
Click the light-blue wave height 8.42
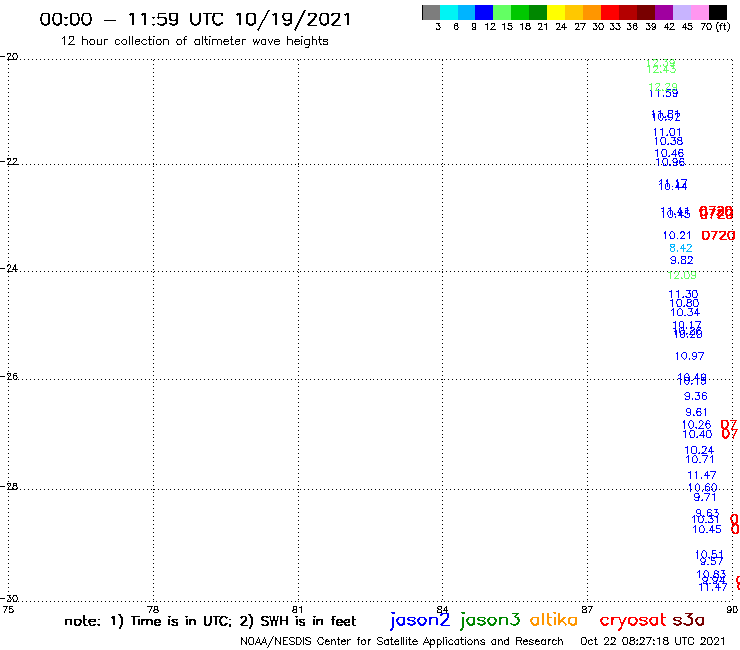coord(681,248)
